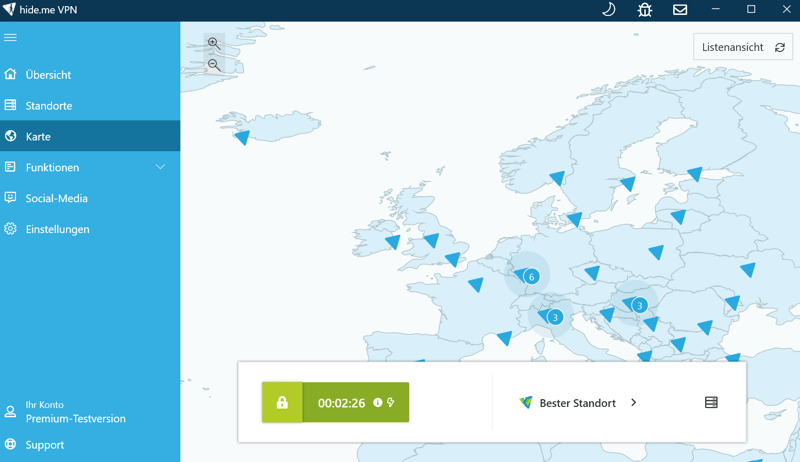Select the Moldova server marker

733,303
